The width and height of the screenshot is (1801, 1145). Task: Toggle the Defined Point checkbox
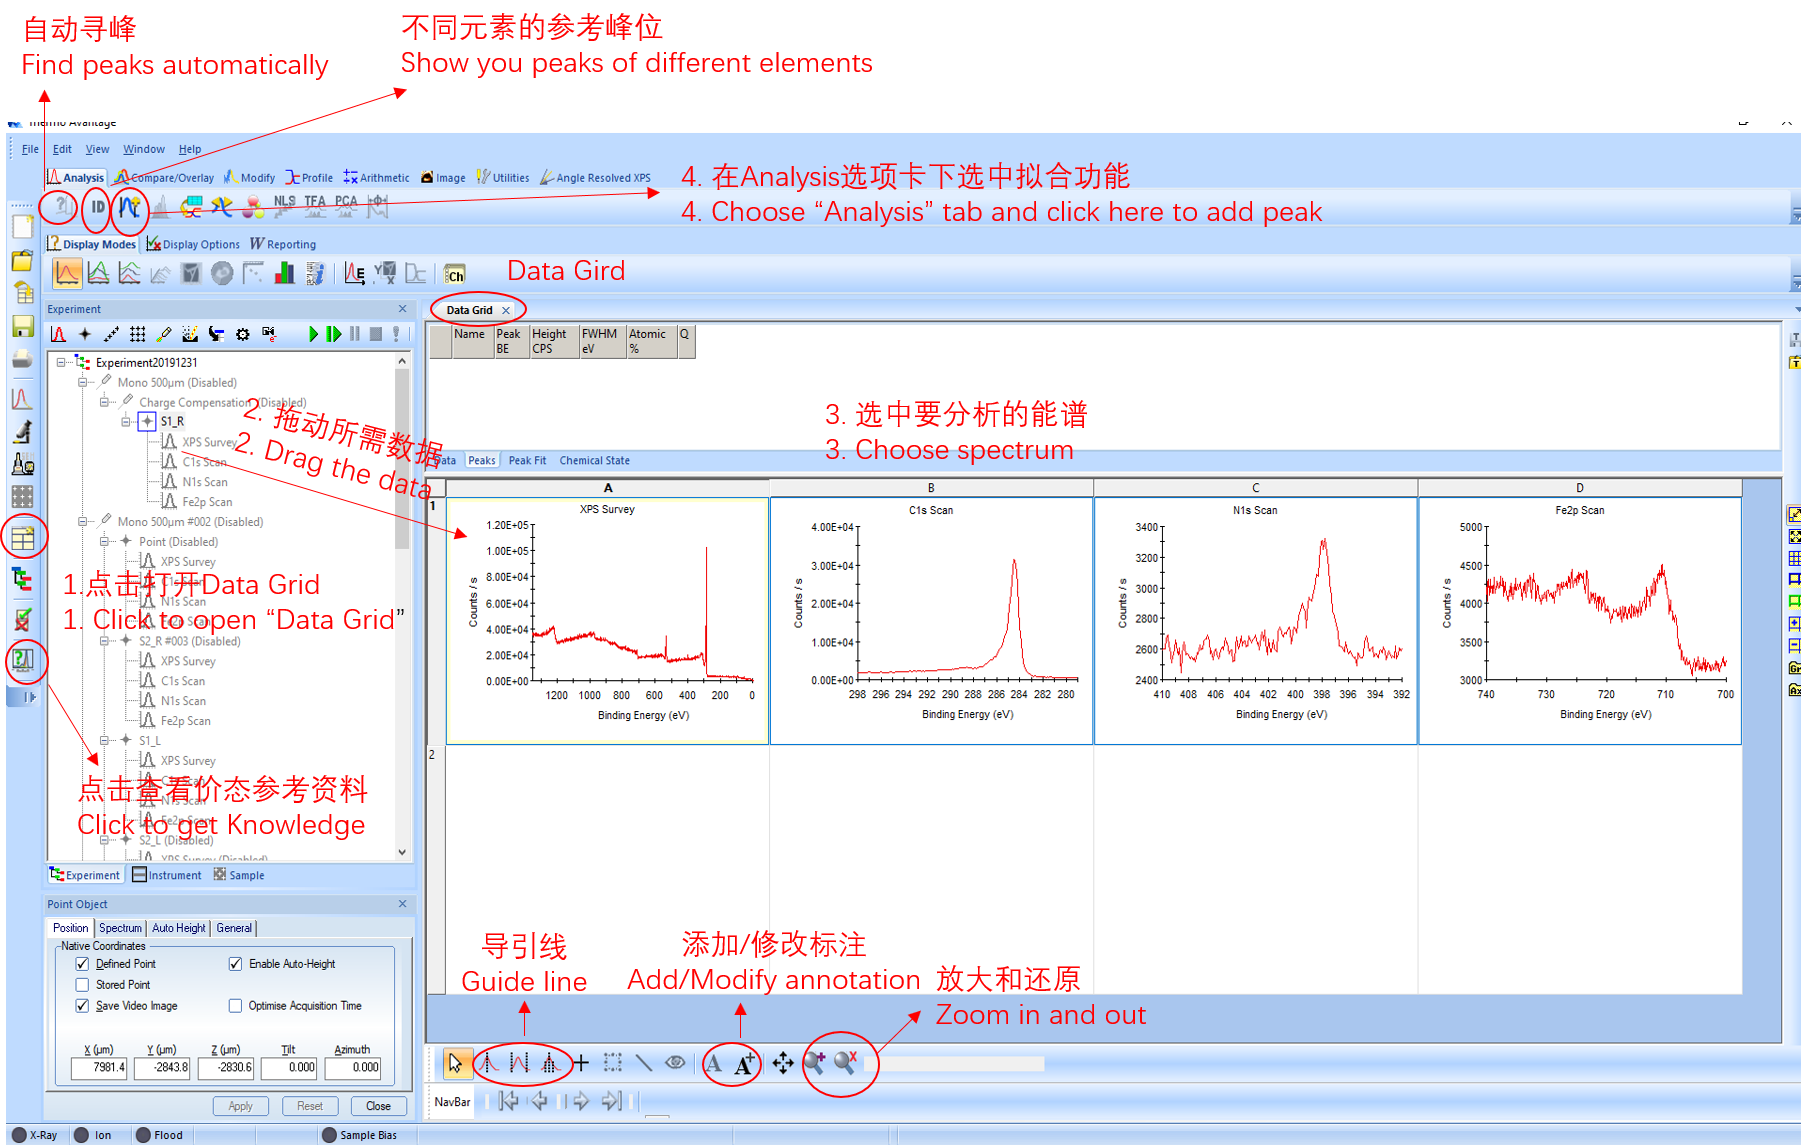coord(83,964)
